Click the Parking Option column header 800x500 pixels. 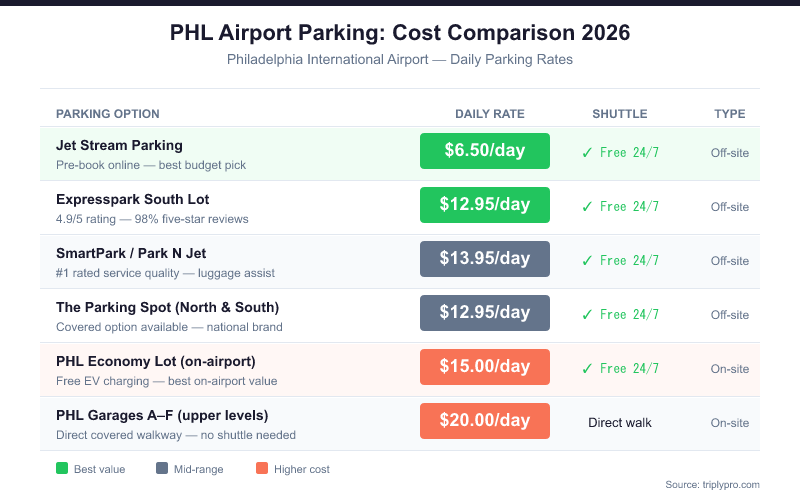click(x=108, y=114)
